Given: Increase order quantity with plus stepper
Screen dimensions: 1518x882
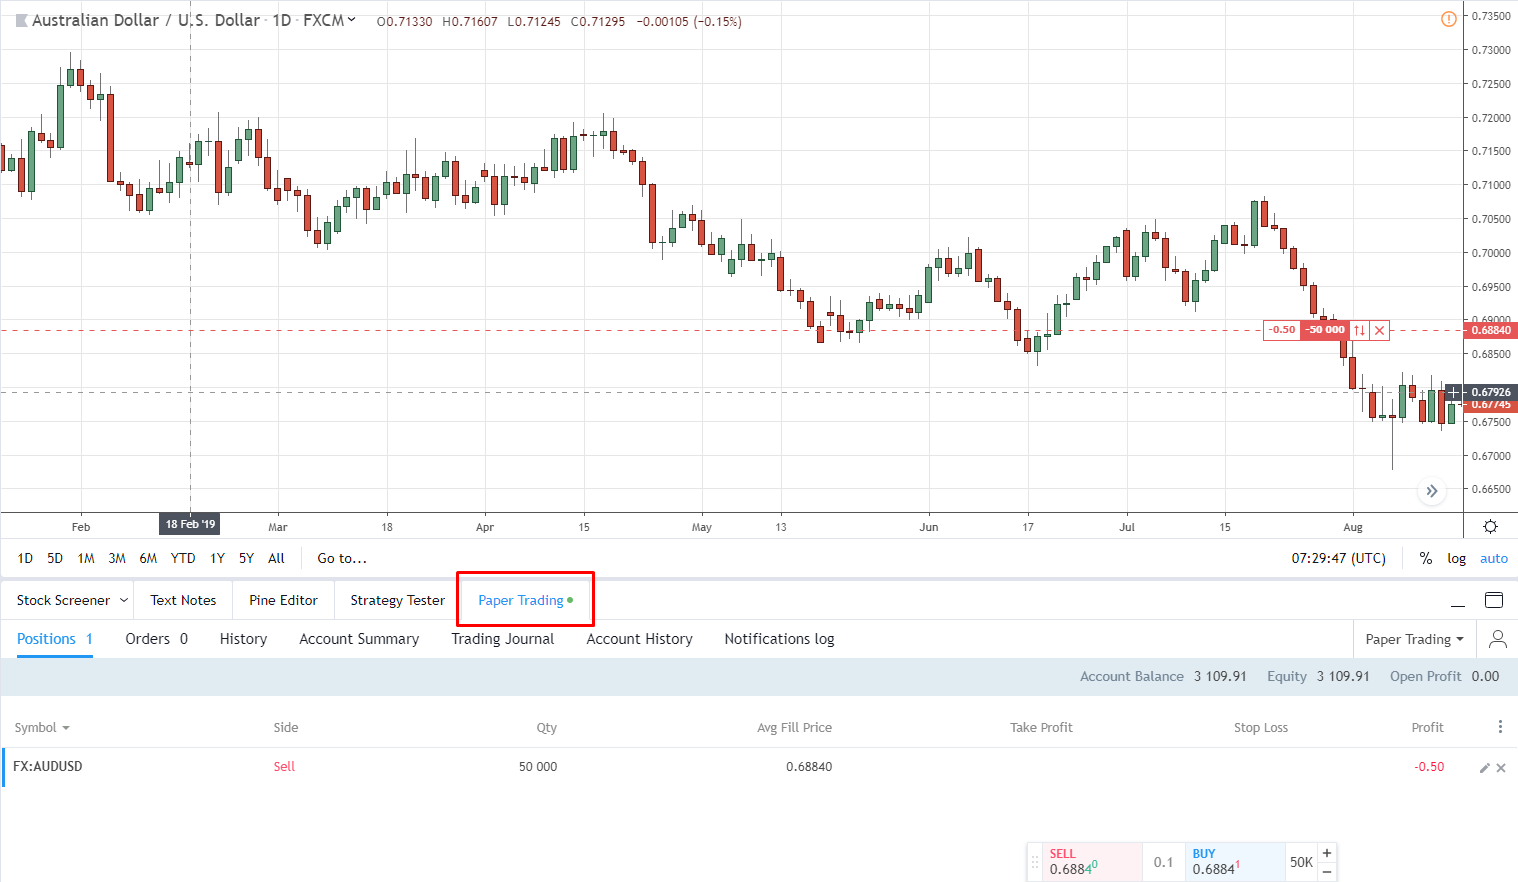Looking at the screenshot, I should coord(1327,853).
